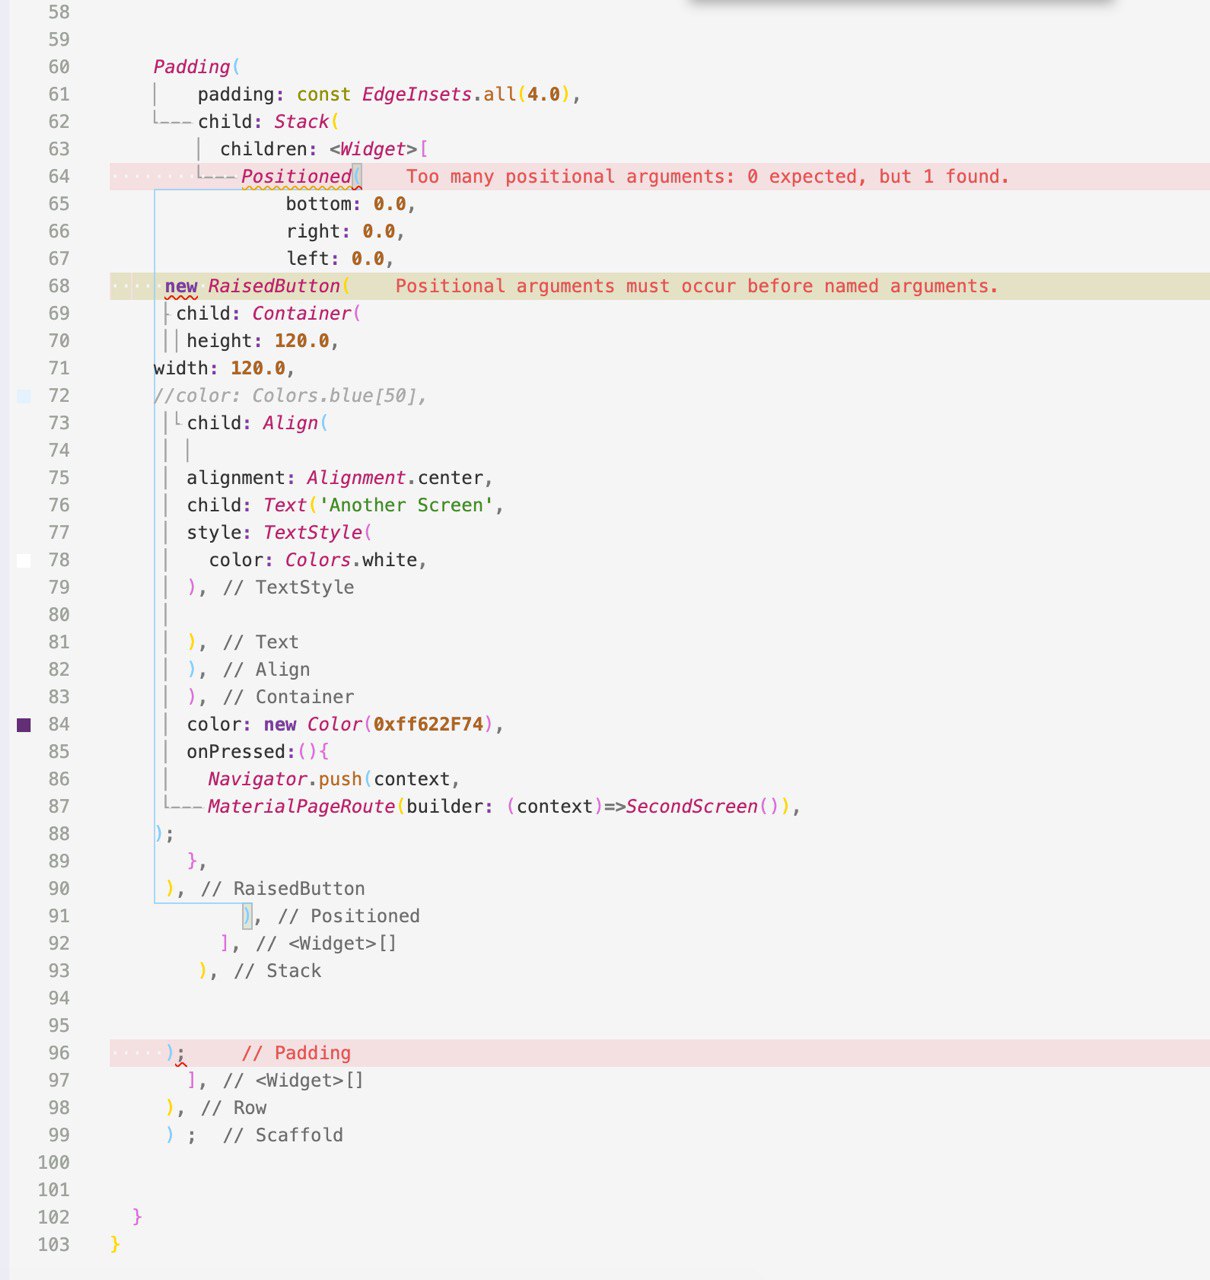Viewport: 1210px width, 1280px height.
Task: Click the pink closing brace on line 102
Action: tap(137, 1217)
